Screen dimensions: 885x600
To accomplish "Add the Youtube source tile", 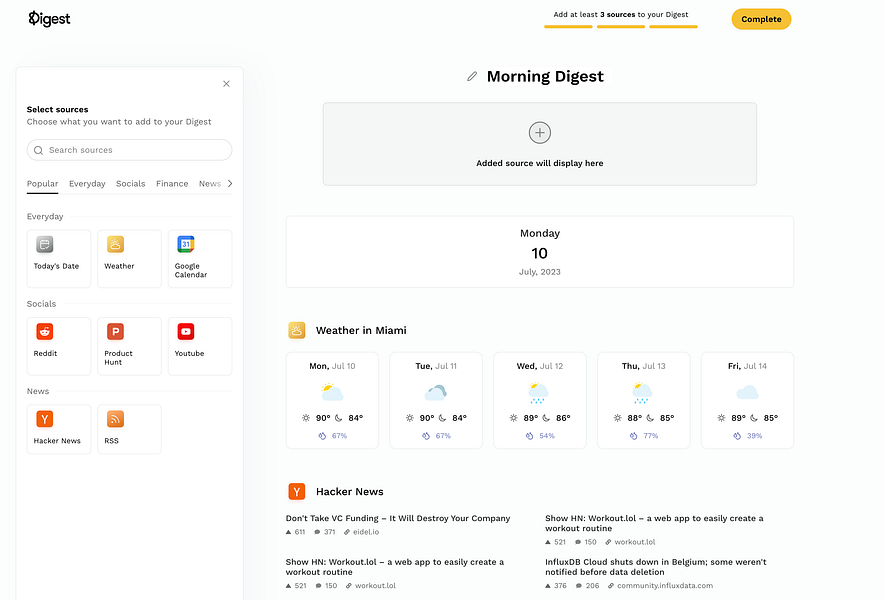I will [x=200, y=346].
